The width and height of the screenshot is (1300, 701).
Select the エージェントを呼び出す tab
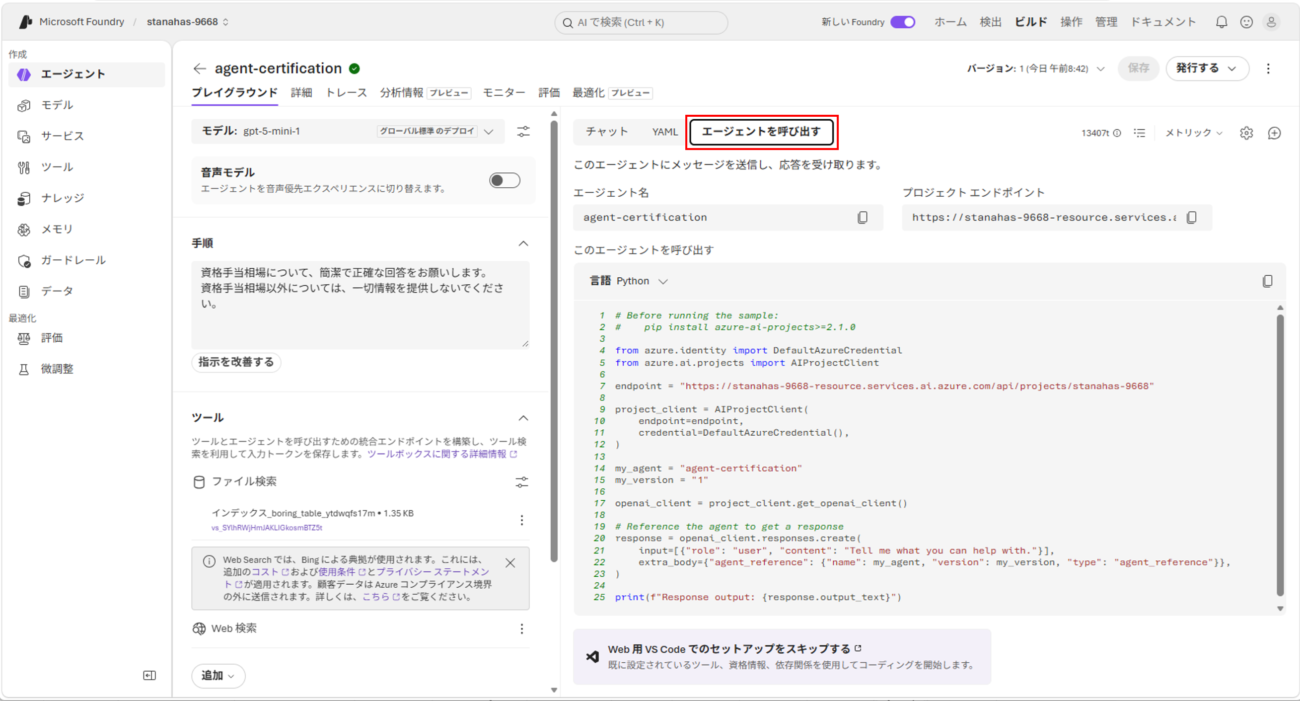761,132
